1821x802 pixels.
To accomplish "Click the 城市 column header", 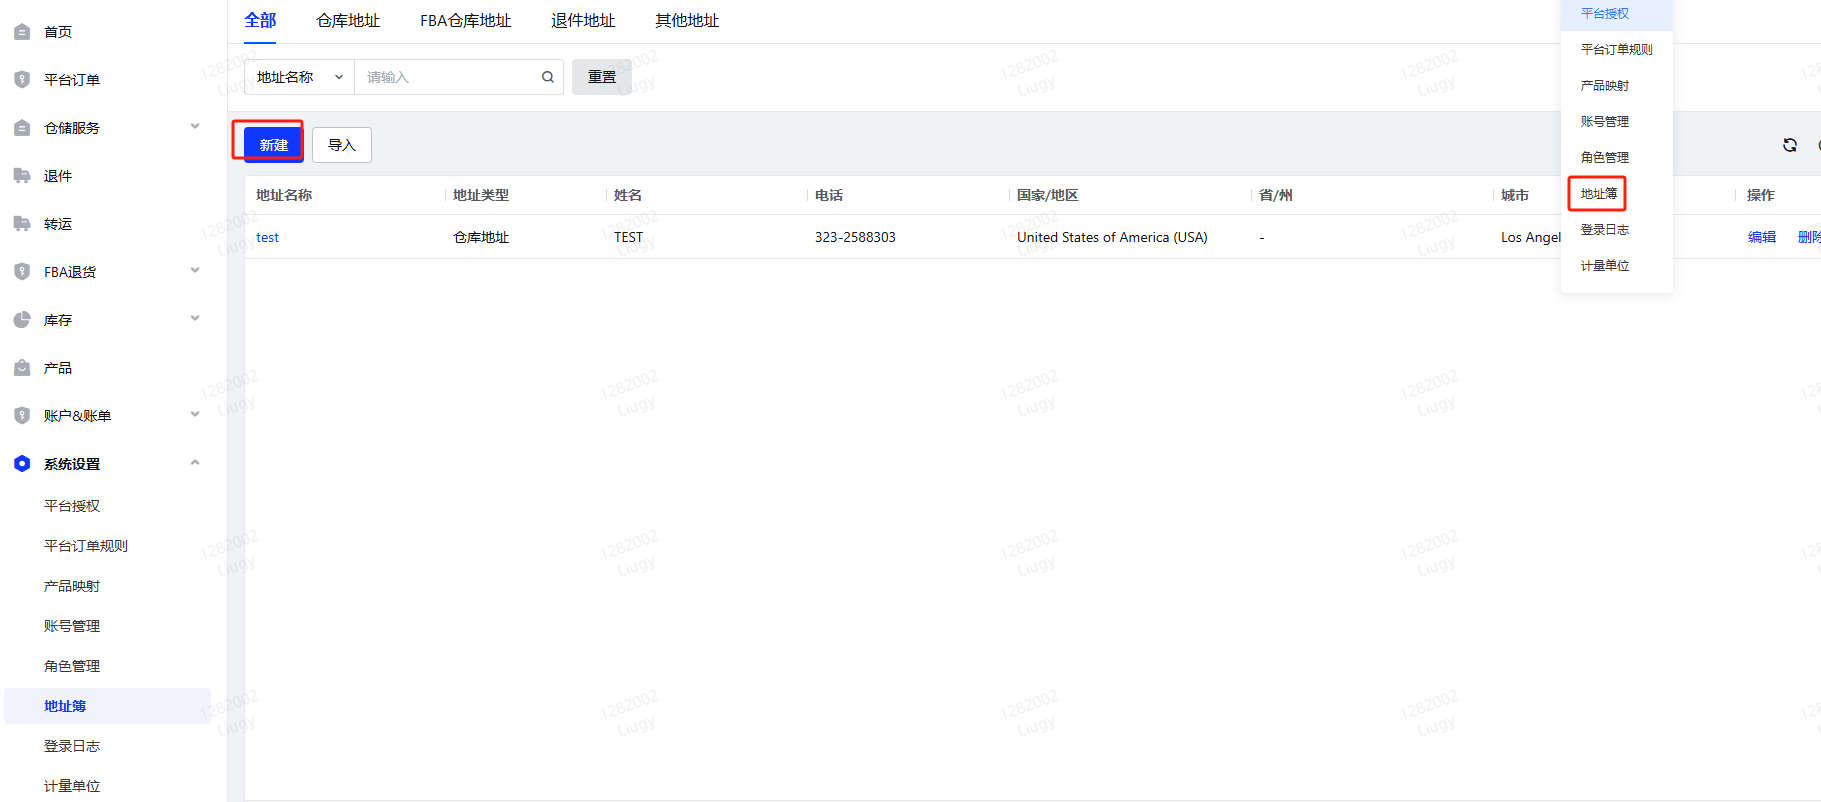I will pyautogui.click(x=1515, y=195).
